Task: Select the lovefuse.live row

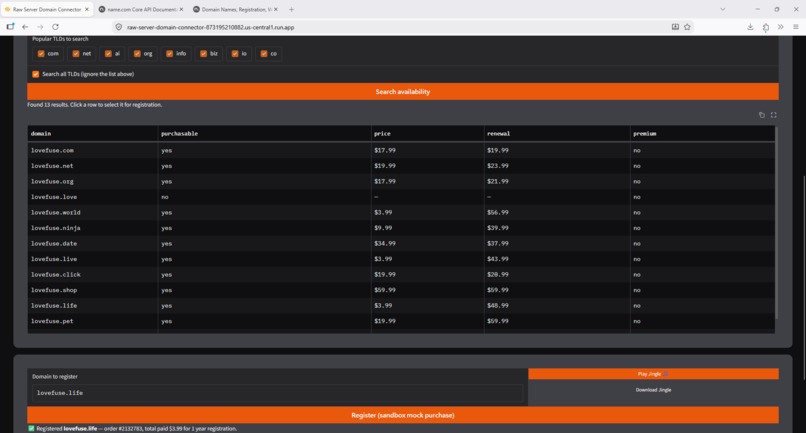Action: click(401, 259)
